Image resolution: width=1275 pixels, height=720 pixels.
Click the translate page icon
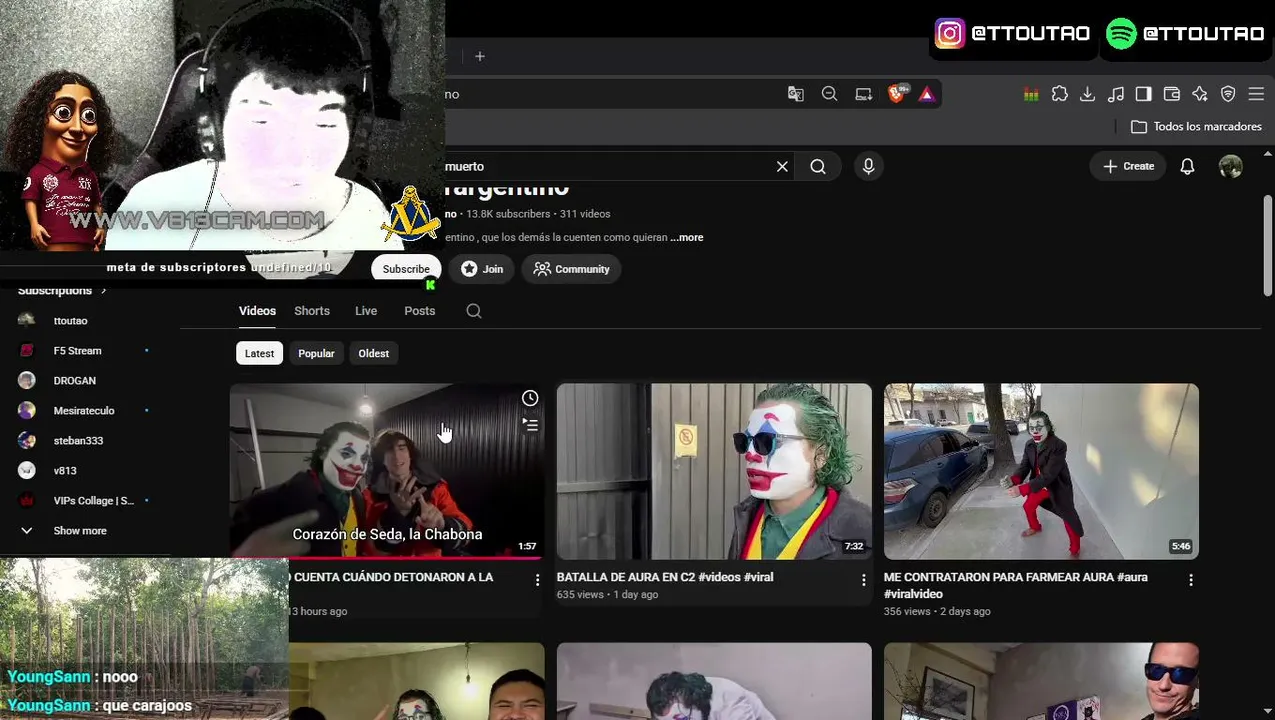click(x=796, y=94)
